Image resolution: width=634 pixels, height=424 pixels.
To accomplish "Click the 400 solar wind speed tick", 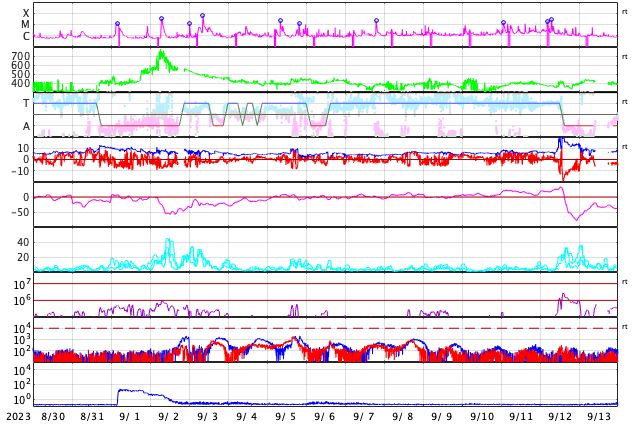I will pyautogui.click(x=21, y=83).
